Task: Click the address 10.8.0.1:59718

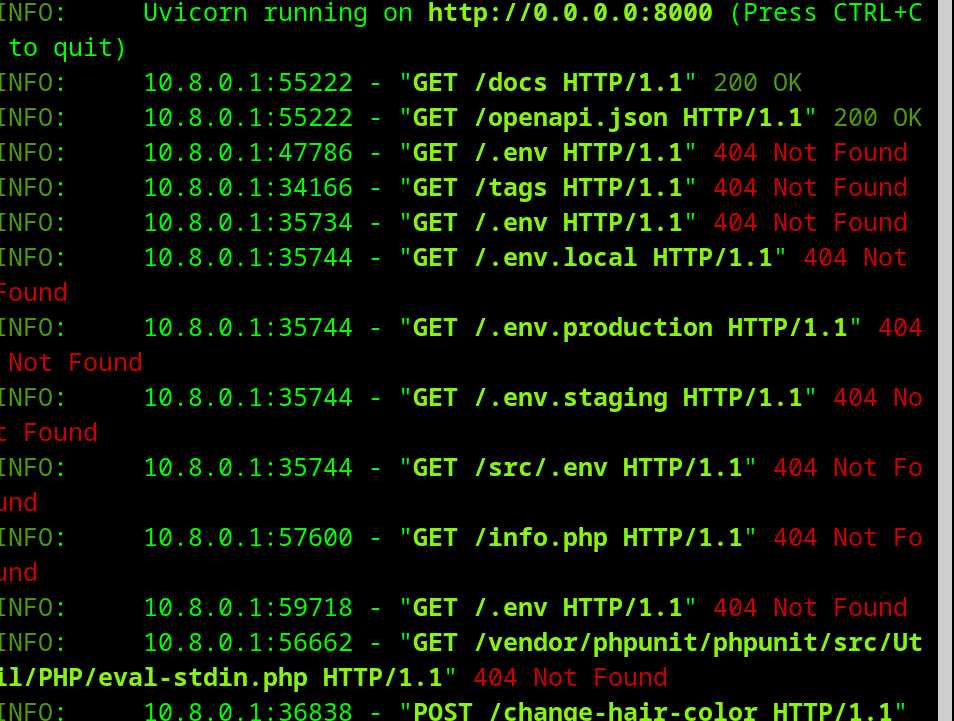Action: click(x=248, y=608)
